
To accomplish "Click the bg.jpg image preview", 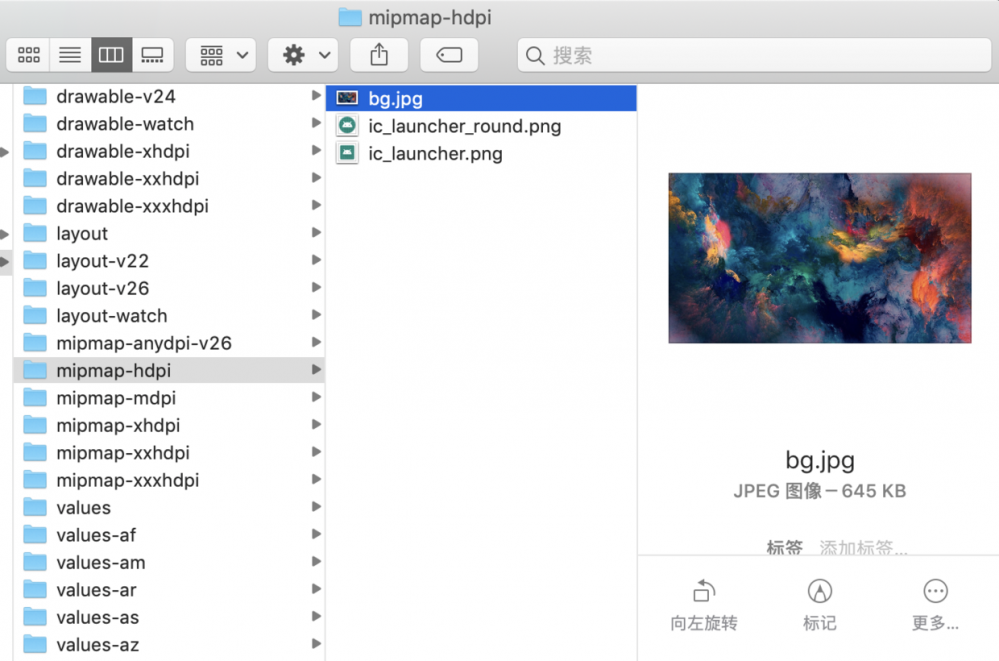I will 819,258.
